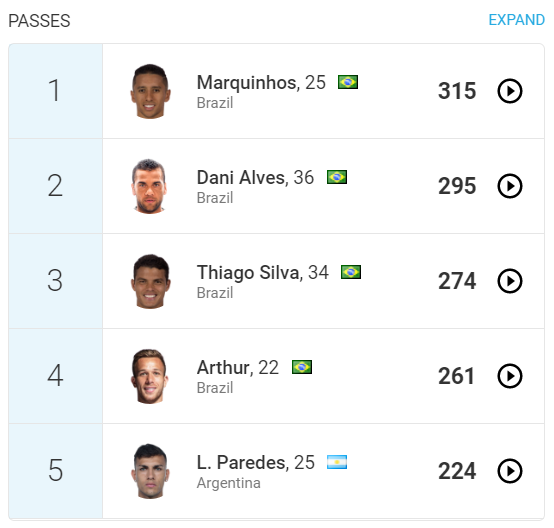Select the Argentina team label under Paredes

229,483
